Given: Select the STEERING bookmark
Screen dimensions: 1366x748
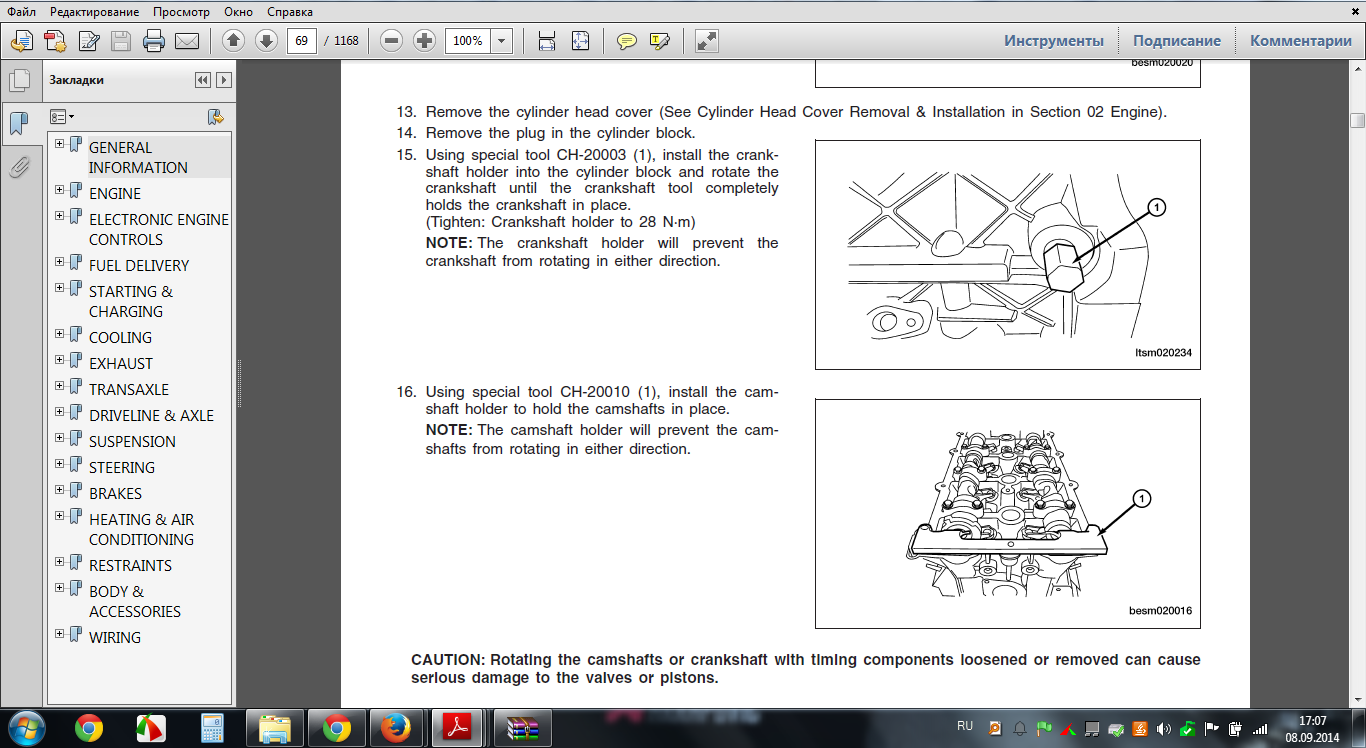Looking at the screenshot, I should (122, 468).
